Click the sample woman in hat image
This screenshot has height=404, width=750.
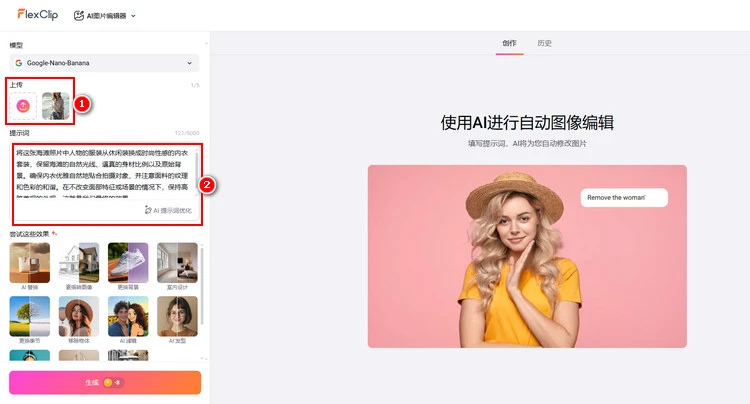(x=527, y=256)
